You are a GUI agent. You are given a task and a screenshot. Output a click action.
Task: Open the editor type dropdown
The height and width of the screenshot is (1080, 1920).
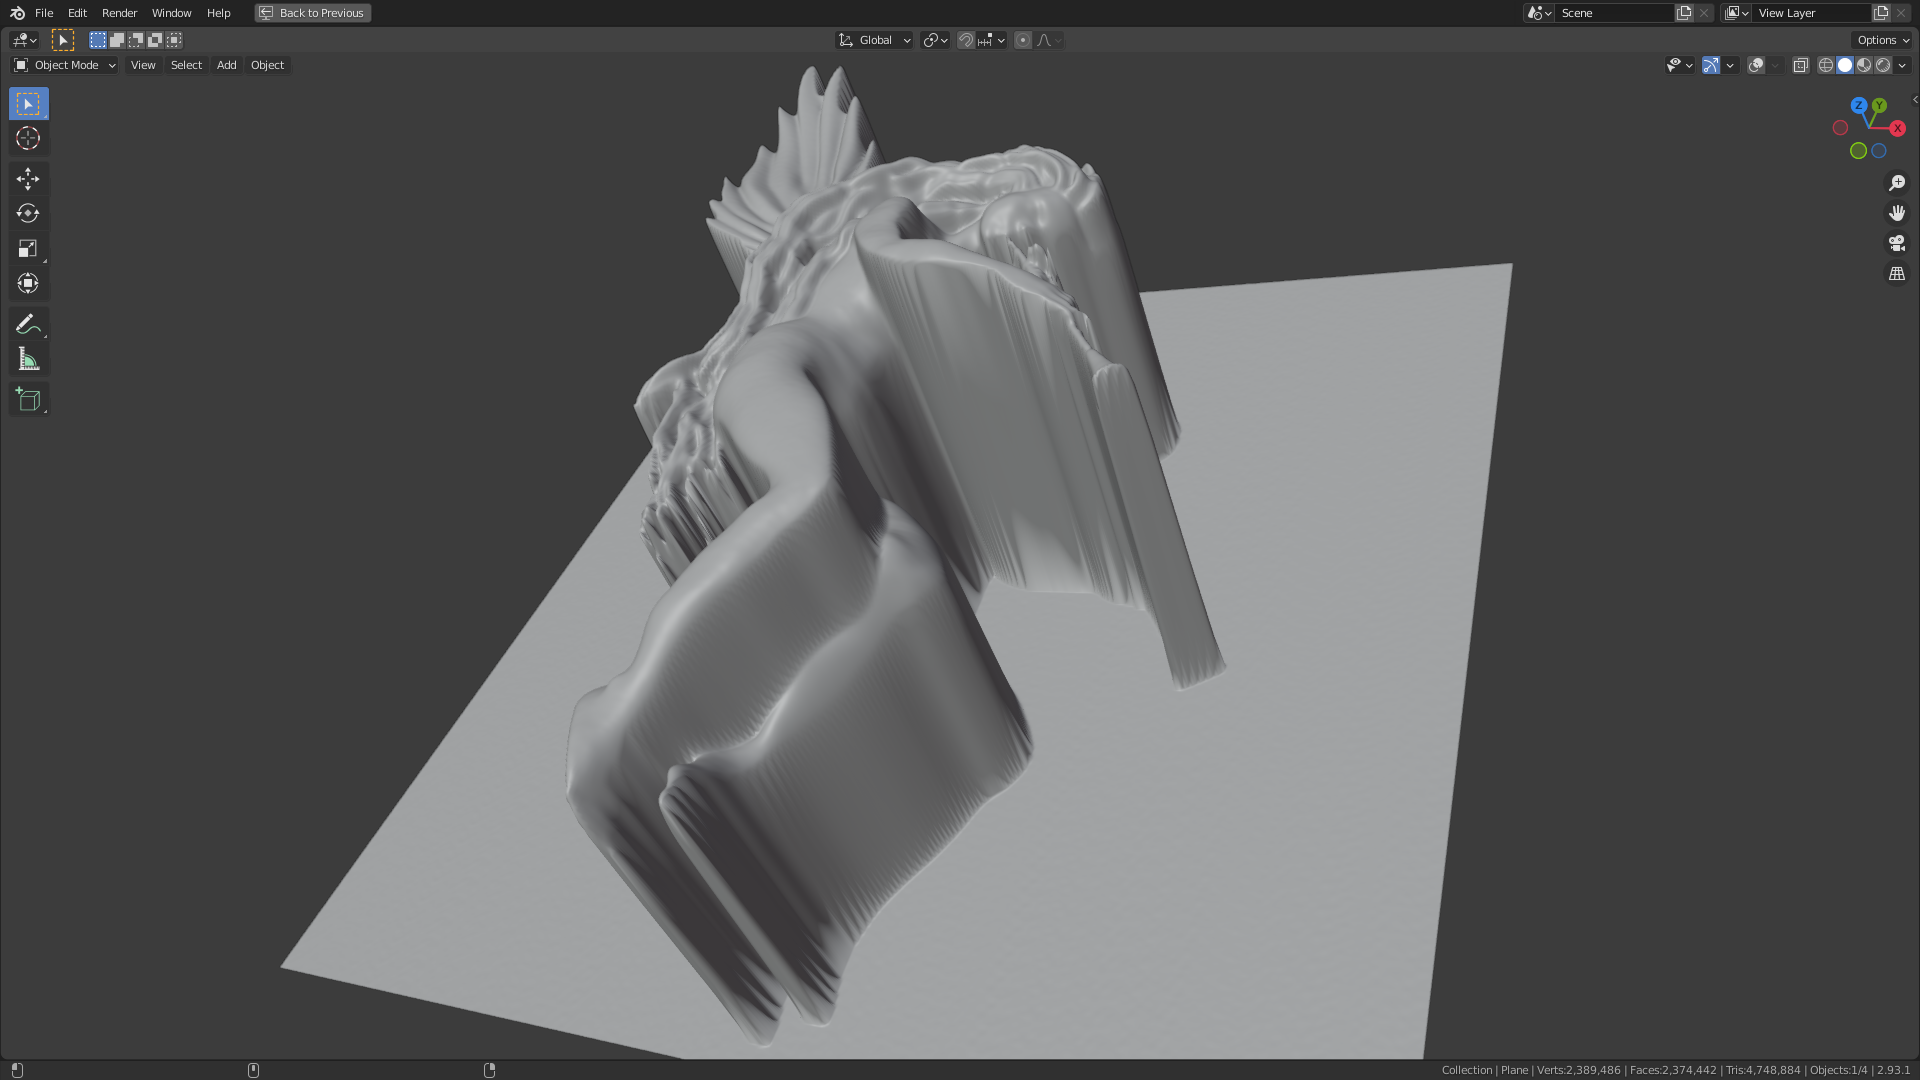pos(24,40)
